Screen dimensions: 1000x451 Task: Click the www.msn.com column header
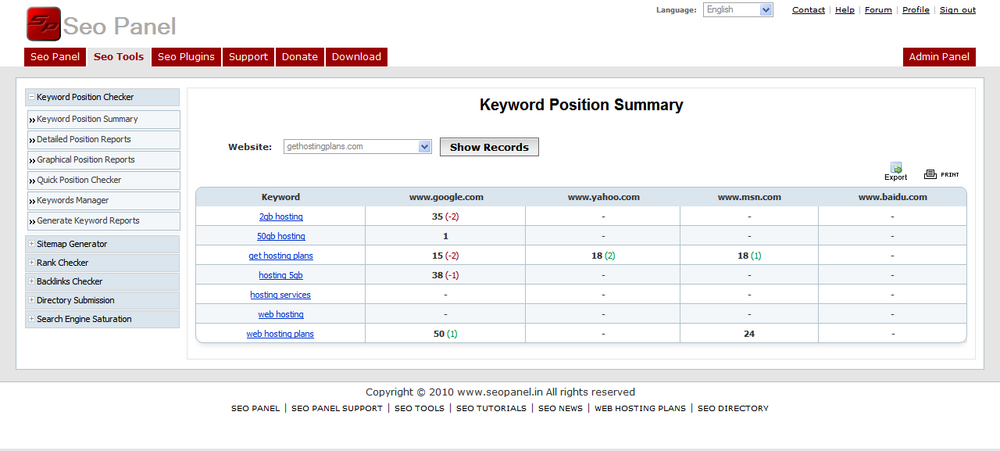(x=749, y=197)
